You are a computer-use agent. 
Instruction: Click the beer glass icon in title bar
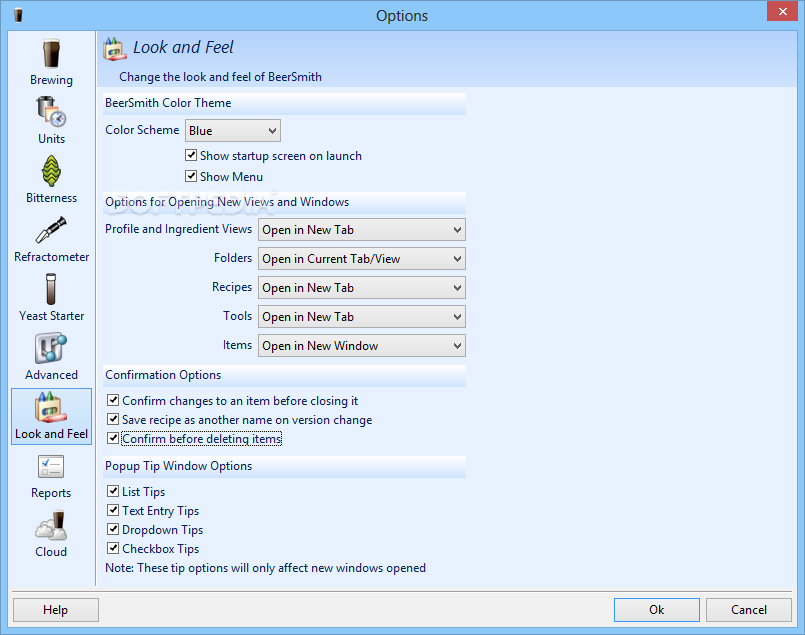click(x=18, y=15)
